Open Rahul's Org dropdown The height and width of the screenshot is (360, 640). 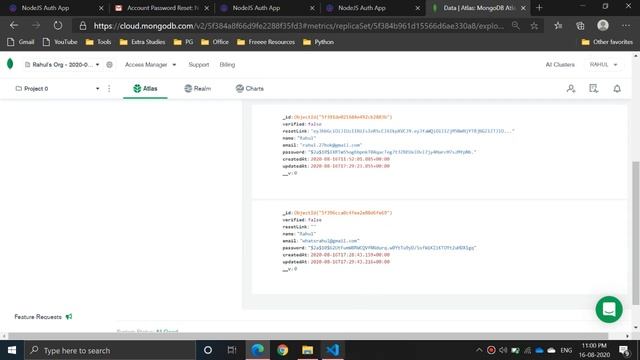tap(62, 64)
